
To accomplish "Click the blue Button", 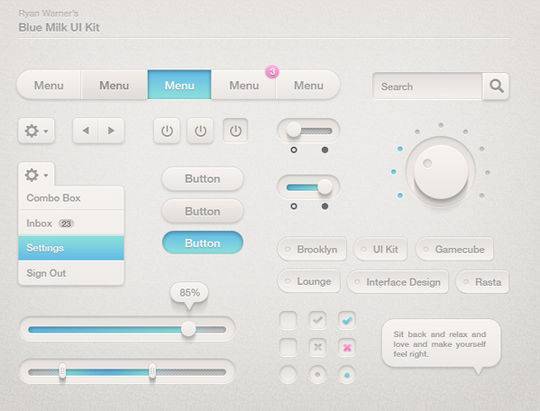I will [x=202, y=243].
